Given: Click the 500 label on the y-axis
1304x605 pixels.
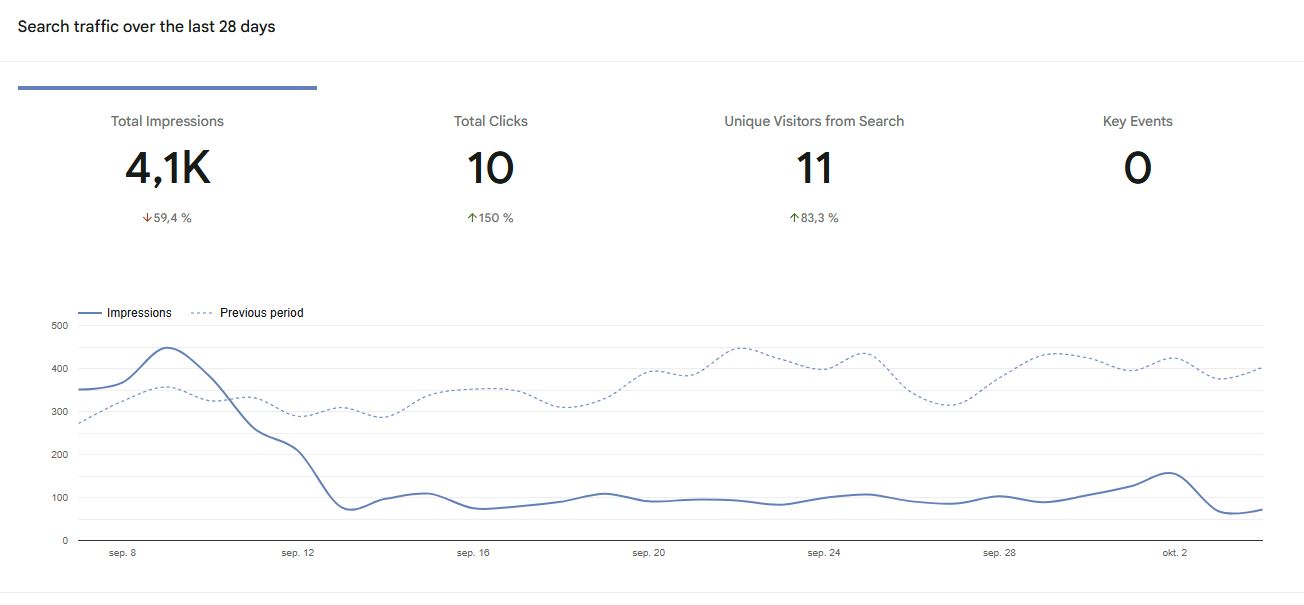Looking at the screenshot, I should [58, 326].
